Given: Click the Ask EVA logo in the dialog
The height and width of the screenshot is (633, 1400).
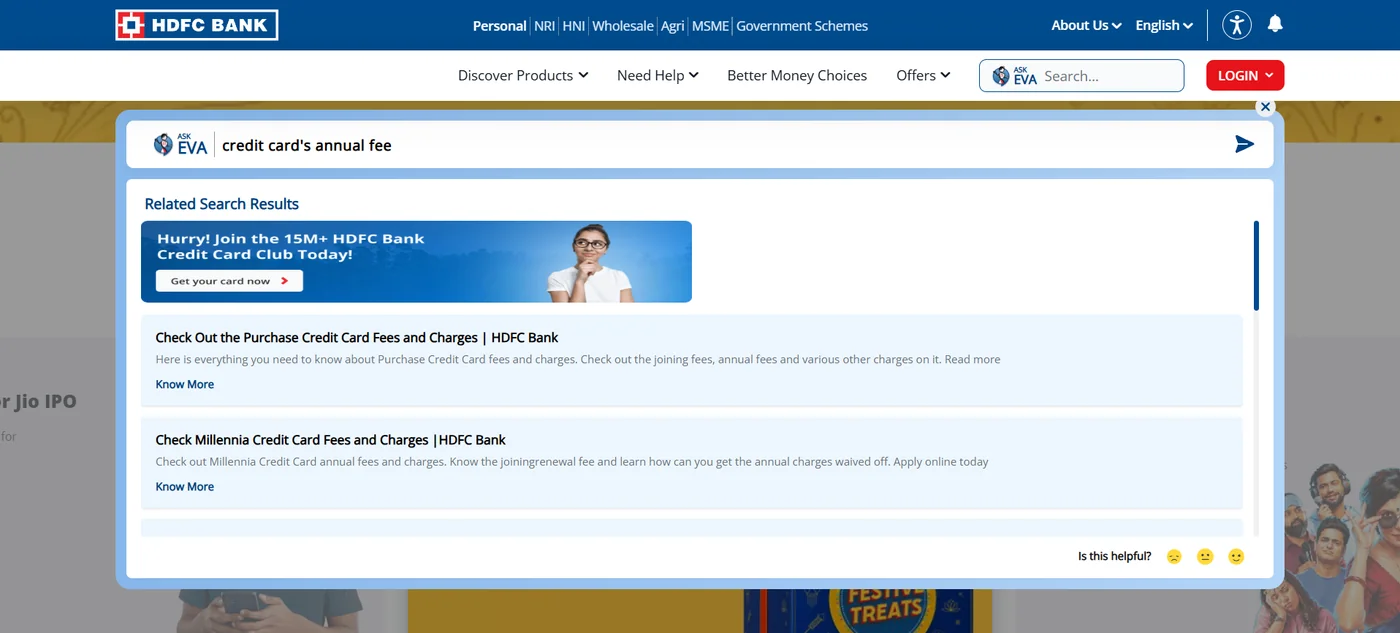Looking at the screenshot, I should (x=180, y=145).
